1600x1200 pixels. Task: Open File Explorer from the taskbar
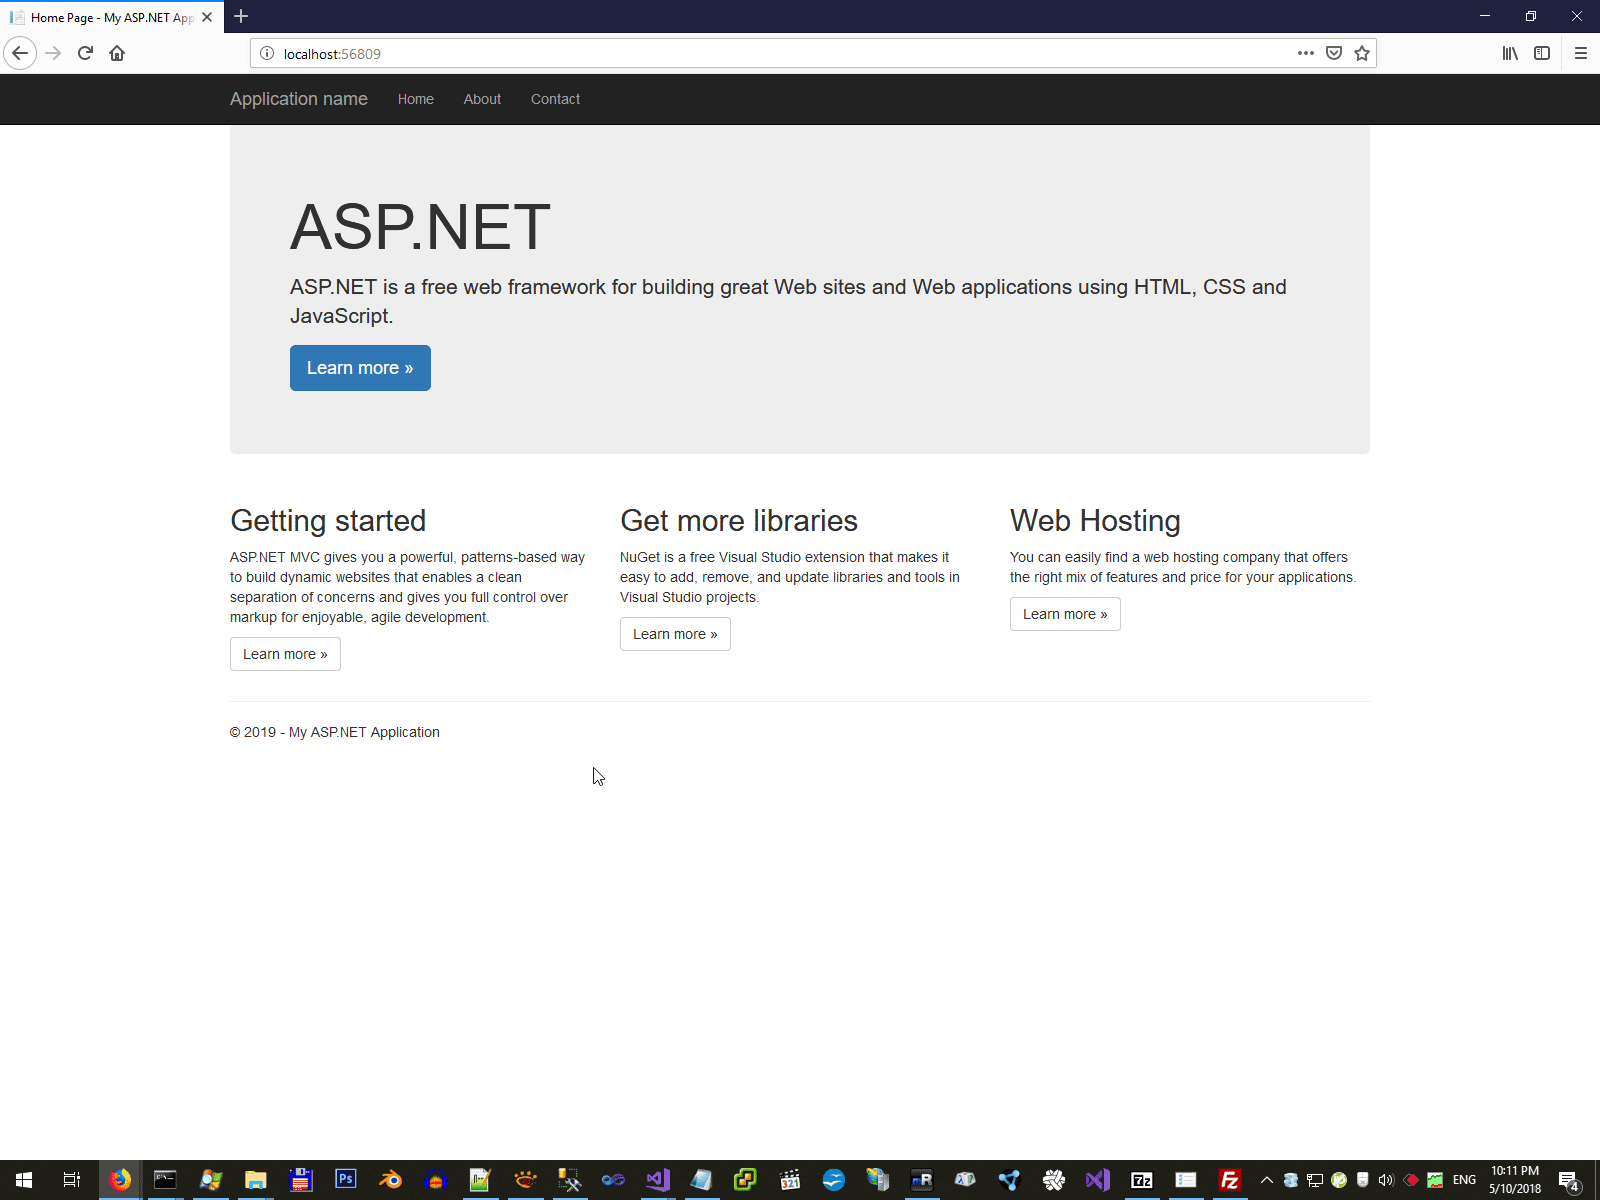[x=255, y=1180]
